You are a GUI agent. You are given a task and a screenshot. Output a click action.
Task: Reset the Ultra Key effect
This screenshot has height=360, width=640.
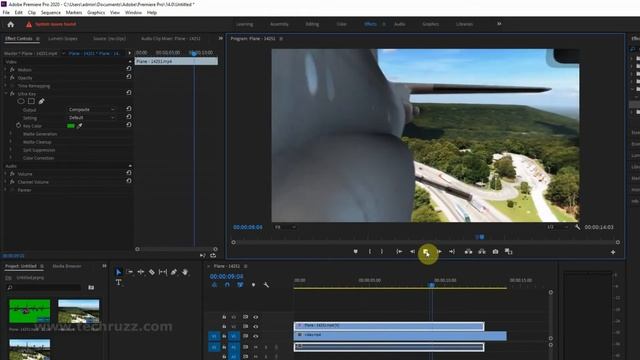pos(129,93)
